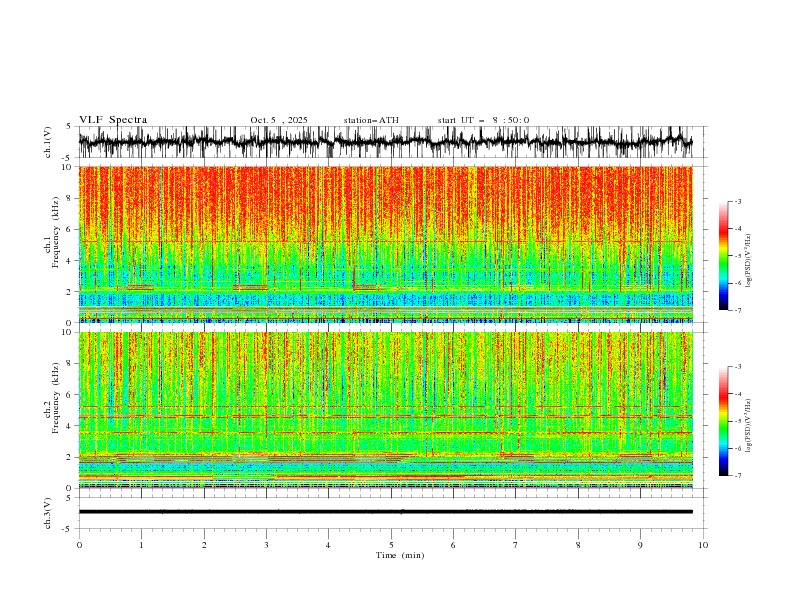Click the 4 kHz tick of ch.2 spectrogram
The height and width of the screenshot is (612, 792).
pos(69,426)
